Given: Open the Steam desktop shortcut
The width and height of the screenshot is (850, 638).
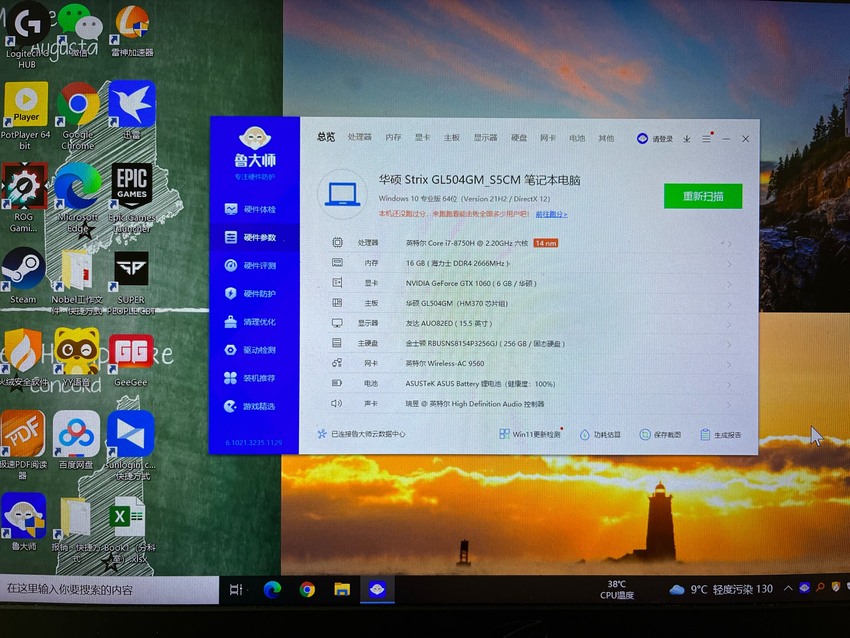Looking at the screenshot, I should tap(23, 275).
